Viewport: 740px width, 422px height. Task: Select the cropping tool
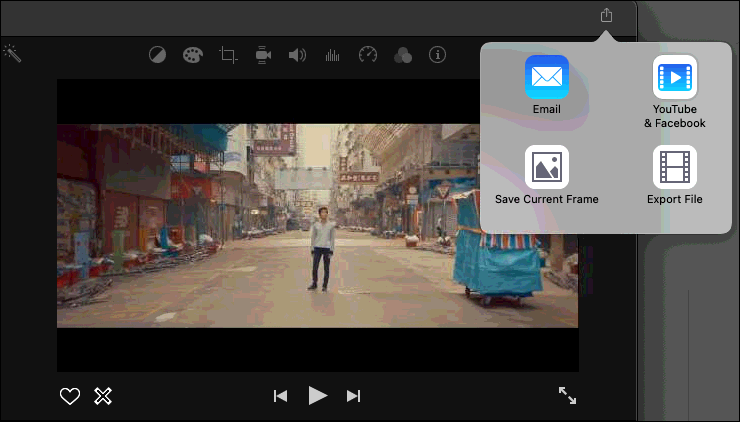(228, 55)
